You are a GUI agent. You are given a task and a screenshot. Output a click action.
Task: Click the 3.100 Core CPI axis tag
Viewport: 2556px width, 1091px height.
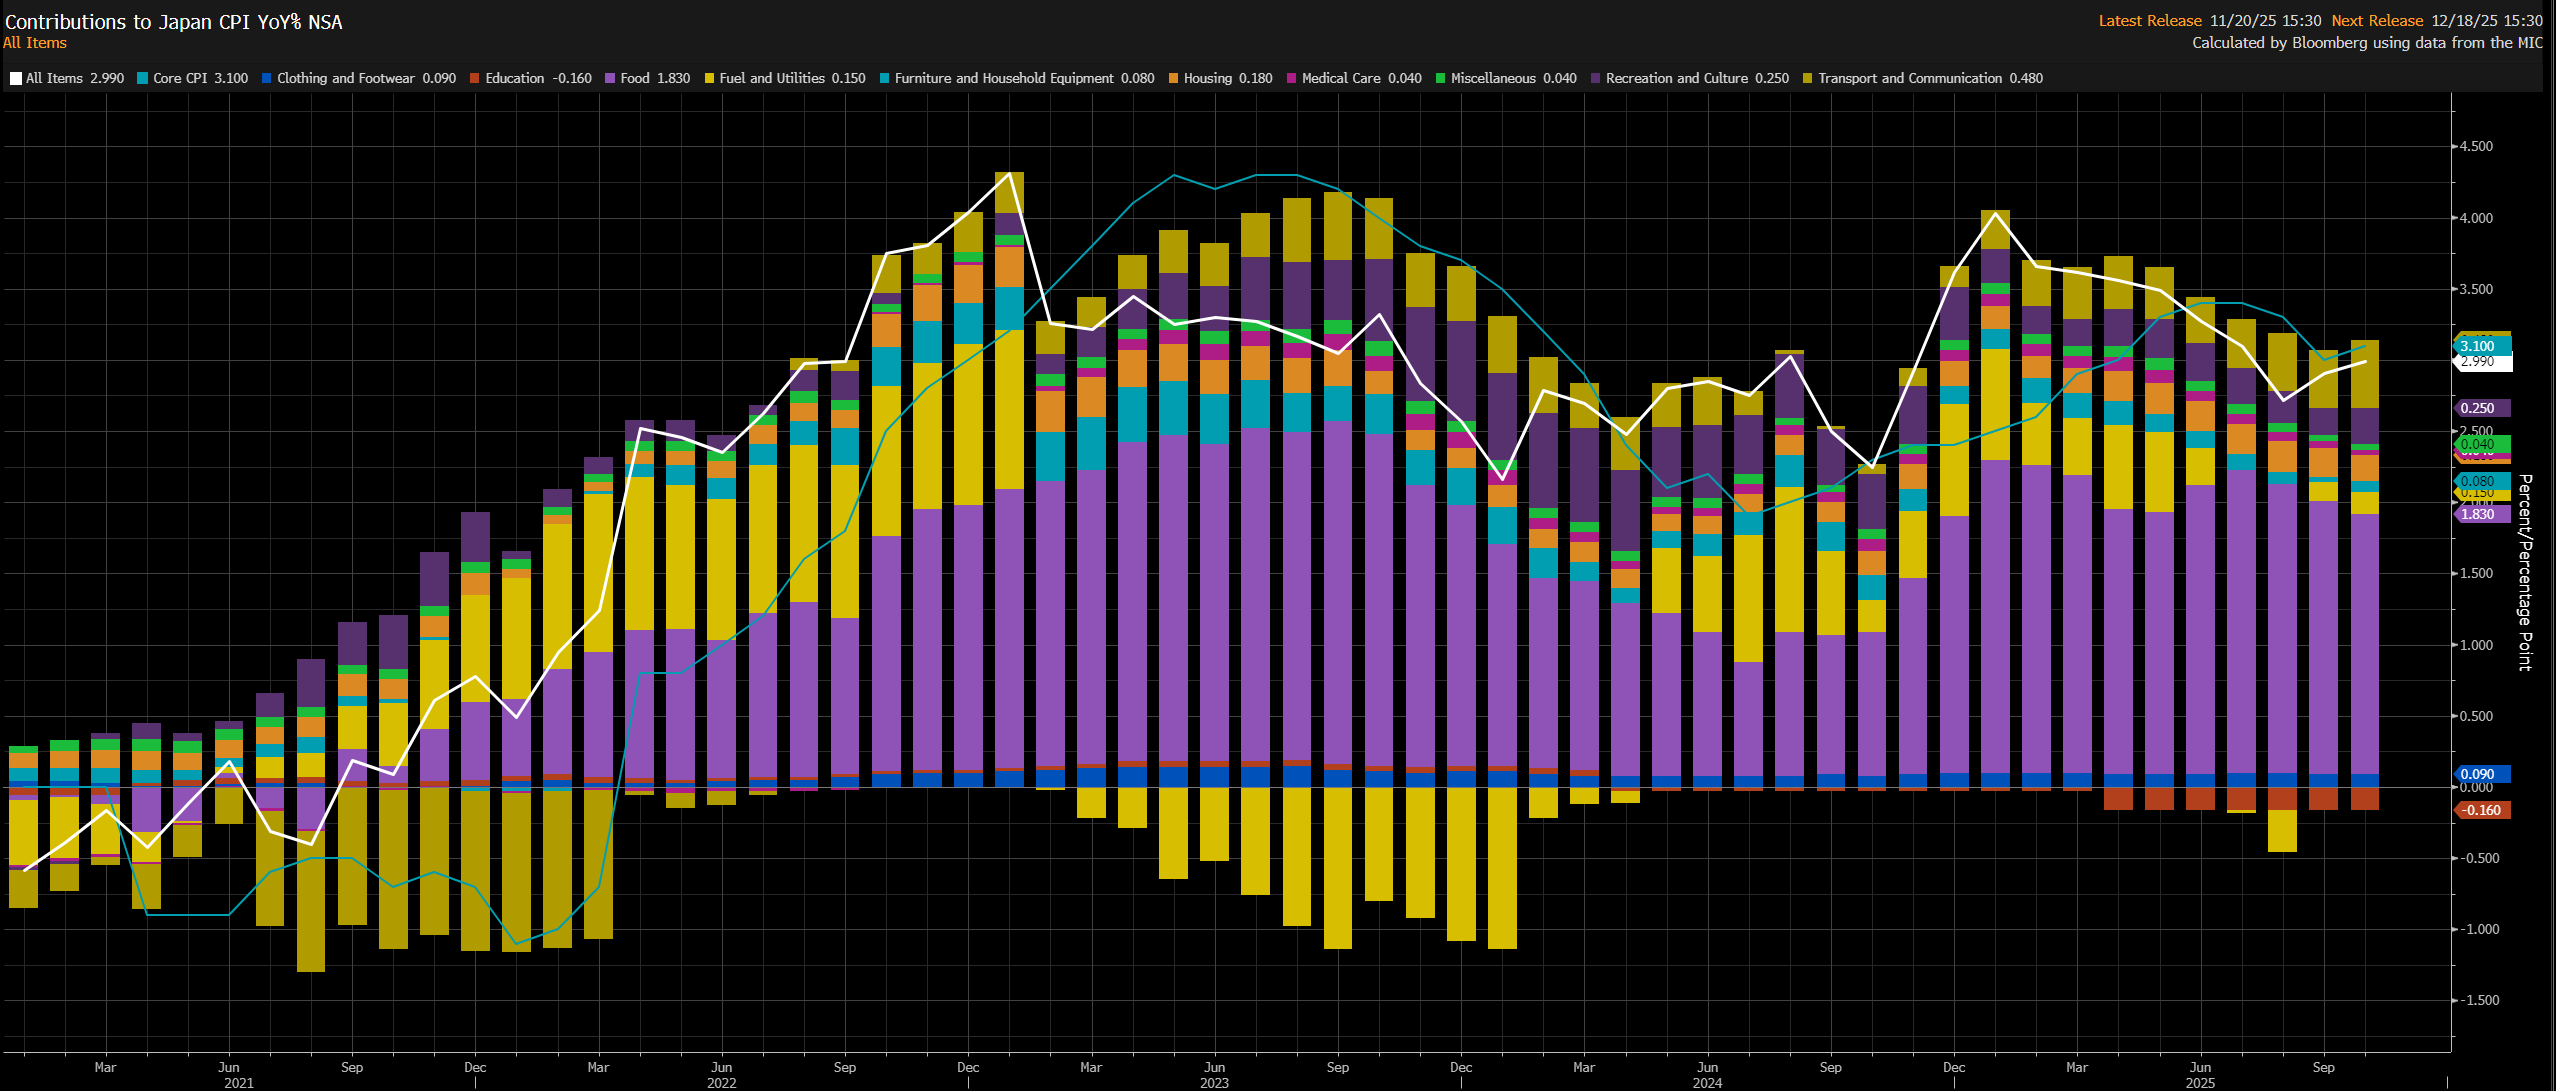point(2482,346)
